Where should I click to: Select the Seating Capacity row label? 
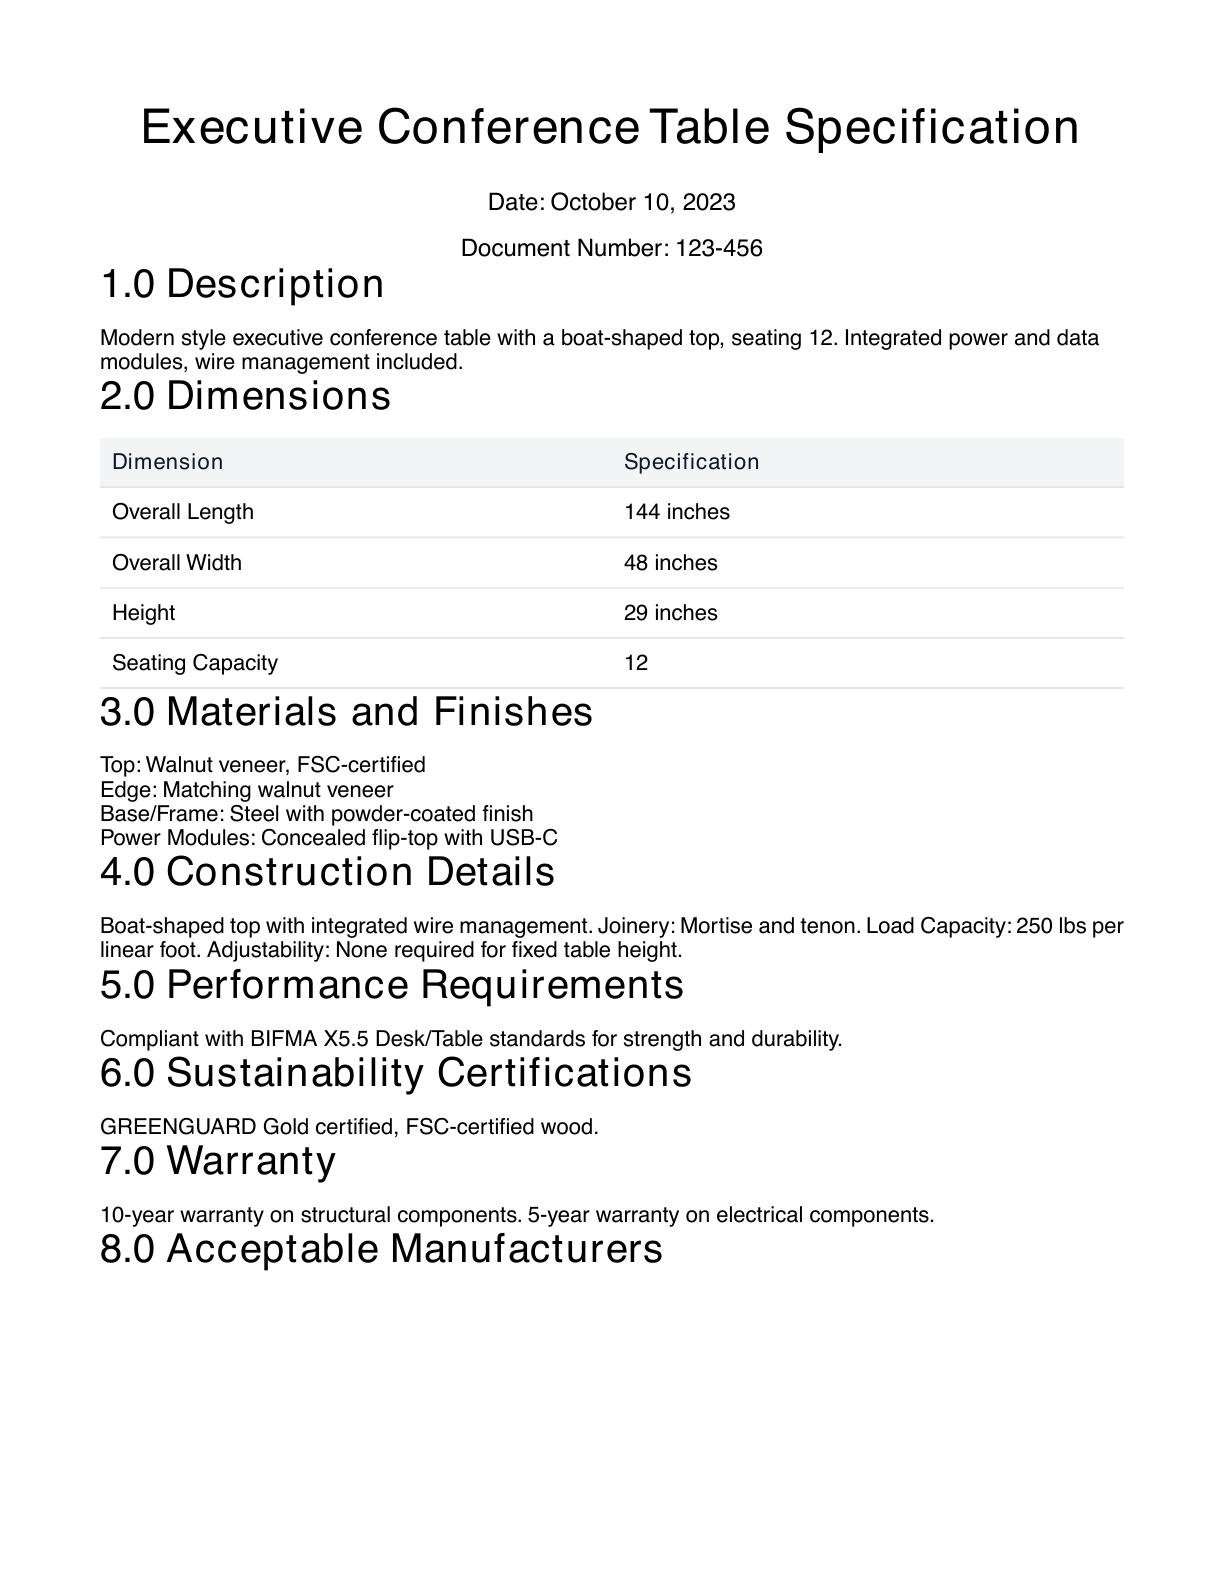(195, 663)
